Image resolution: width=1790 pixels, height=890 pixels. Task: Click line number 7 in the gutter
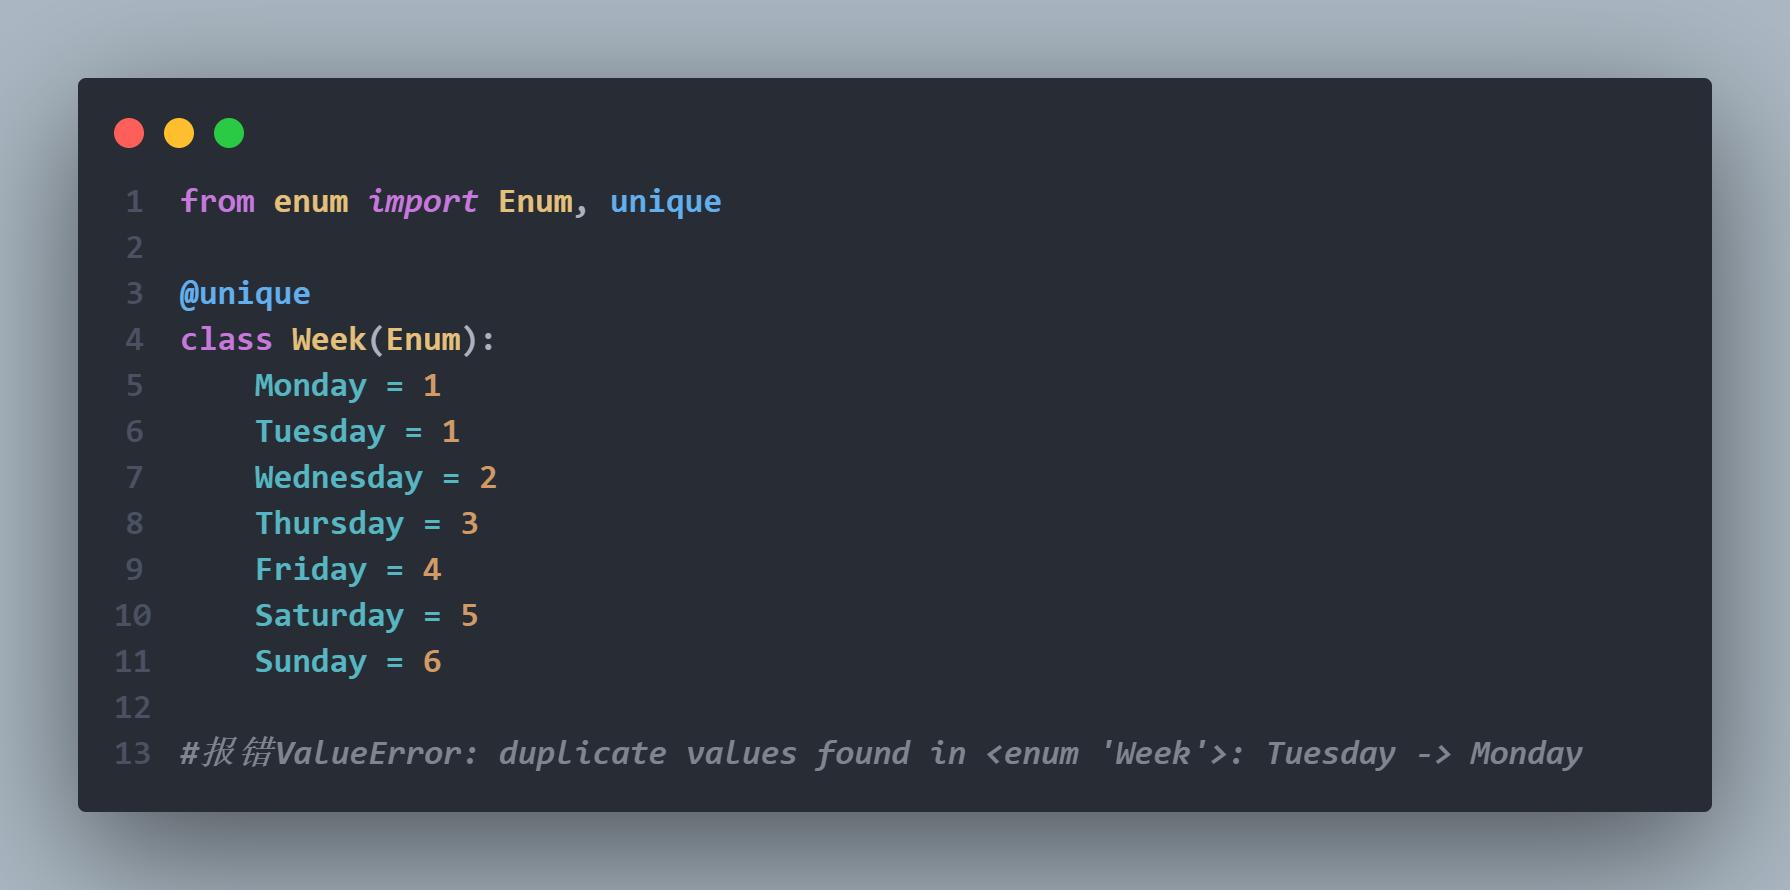(x=134, y=478)
